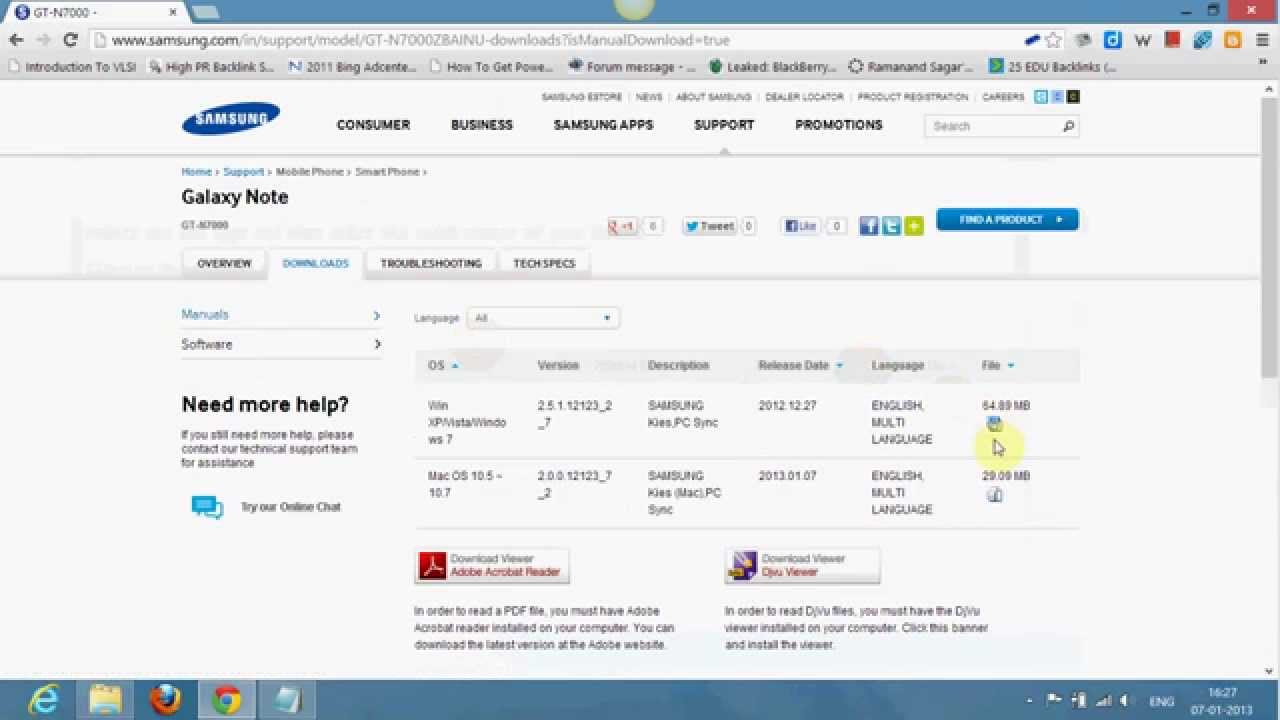
Task: Switch to Tech Specs tab
Action: click(544, 263)
